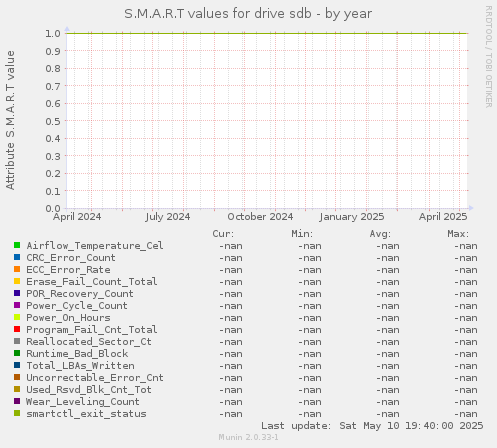This screenshot has width=497, height=448.
Task: Click the Avg: column header
Action: pyautogui.click(x=380, y=234)
